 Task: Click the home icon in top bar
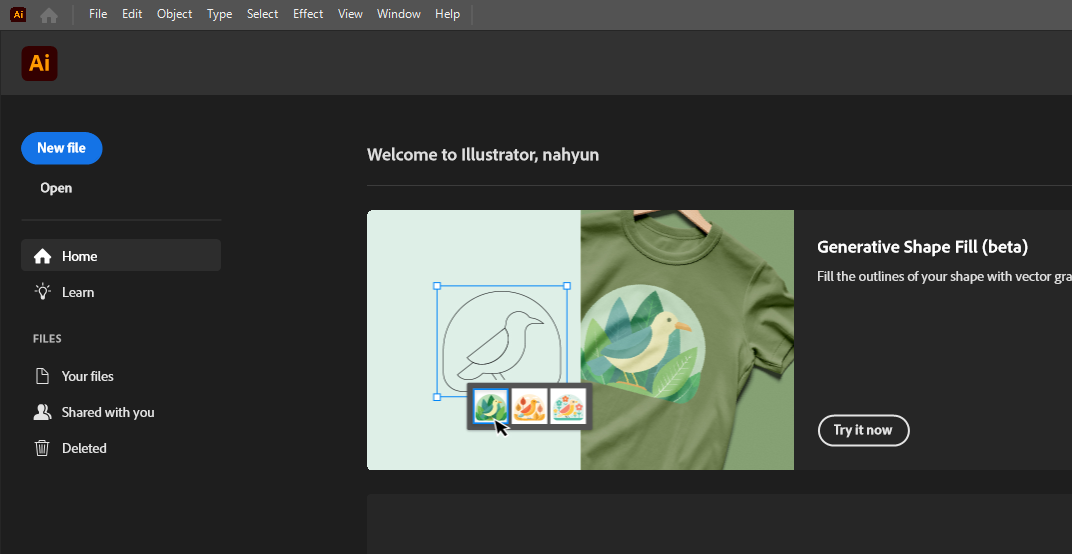click(49, 14)
